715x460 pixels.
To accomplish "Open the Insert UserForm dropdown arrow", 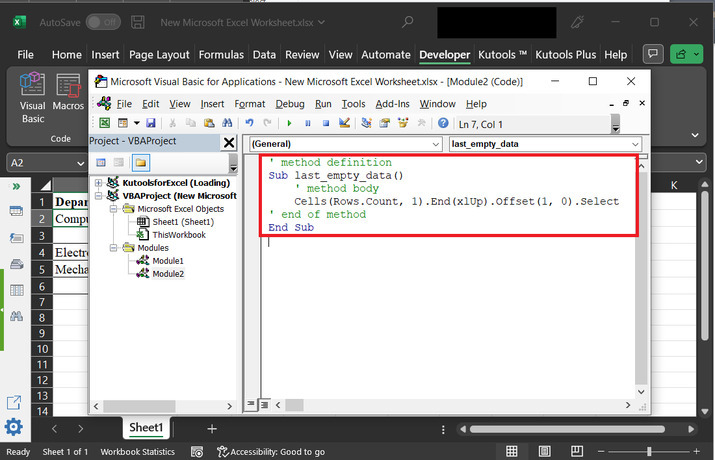I will pyautogui.click(x=136, y=123).
